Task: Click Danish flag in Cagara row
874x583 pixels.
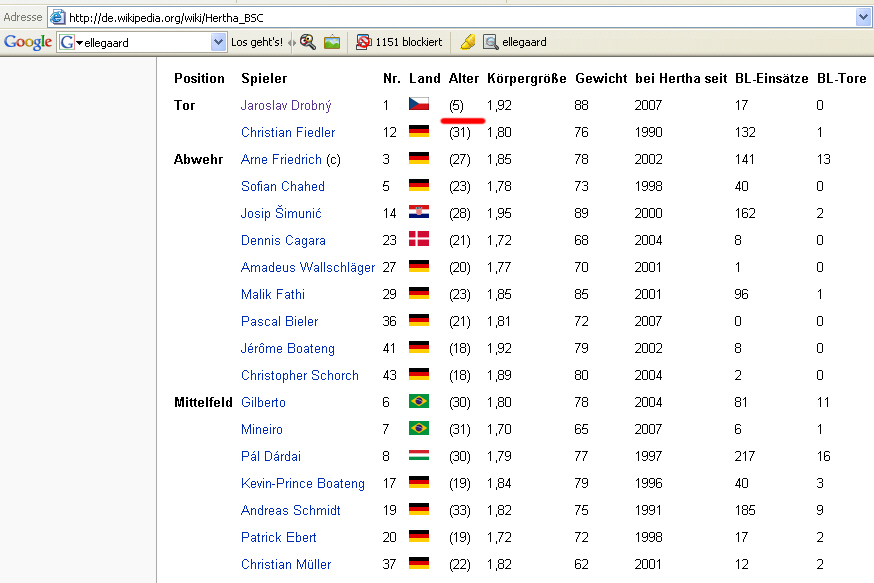Action: coord(419,239)
